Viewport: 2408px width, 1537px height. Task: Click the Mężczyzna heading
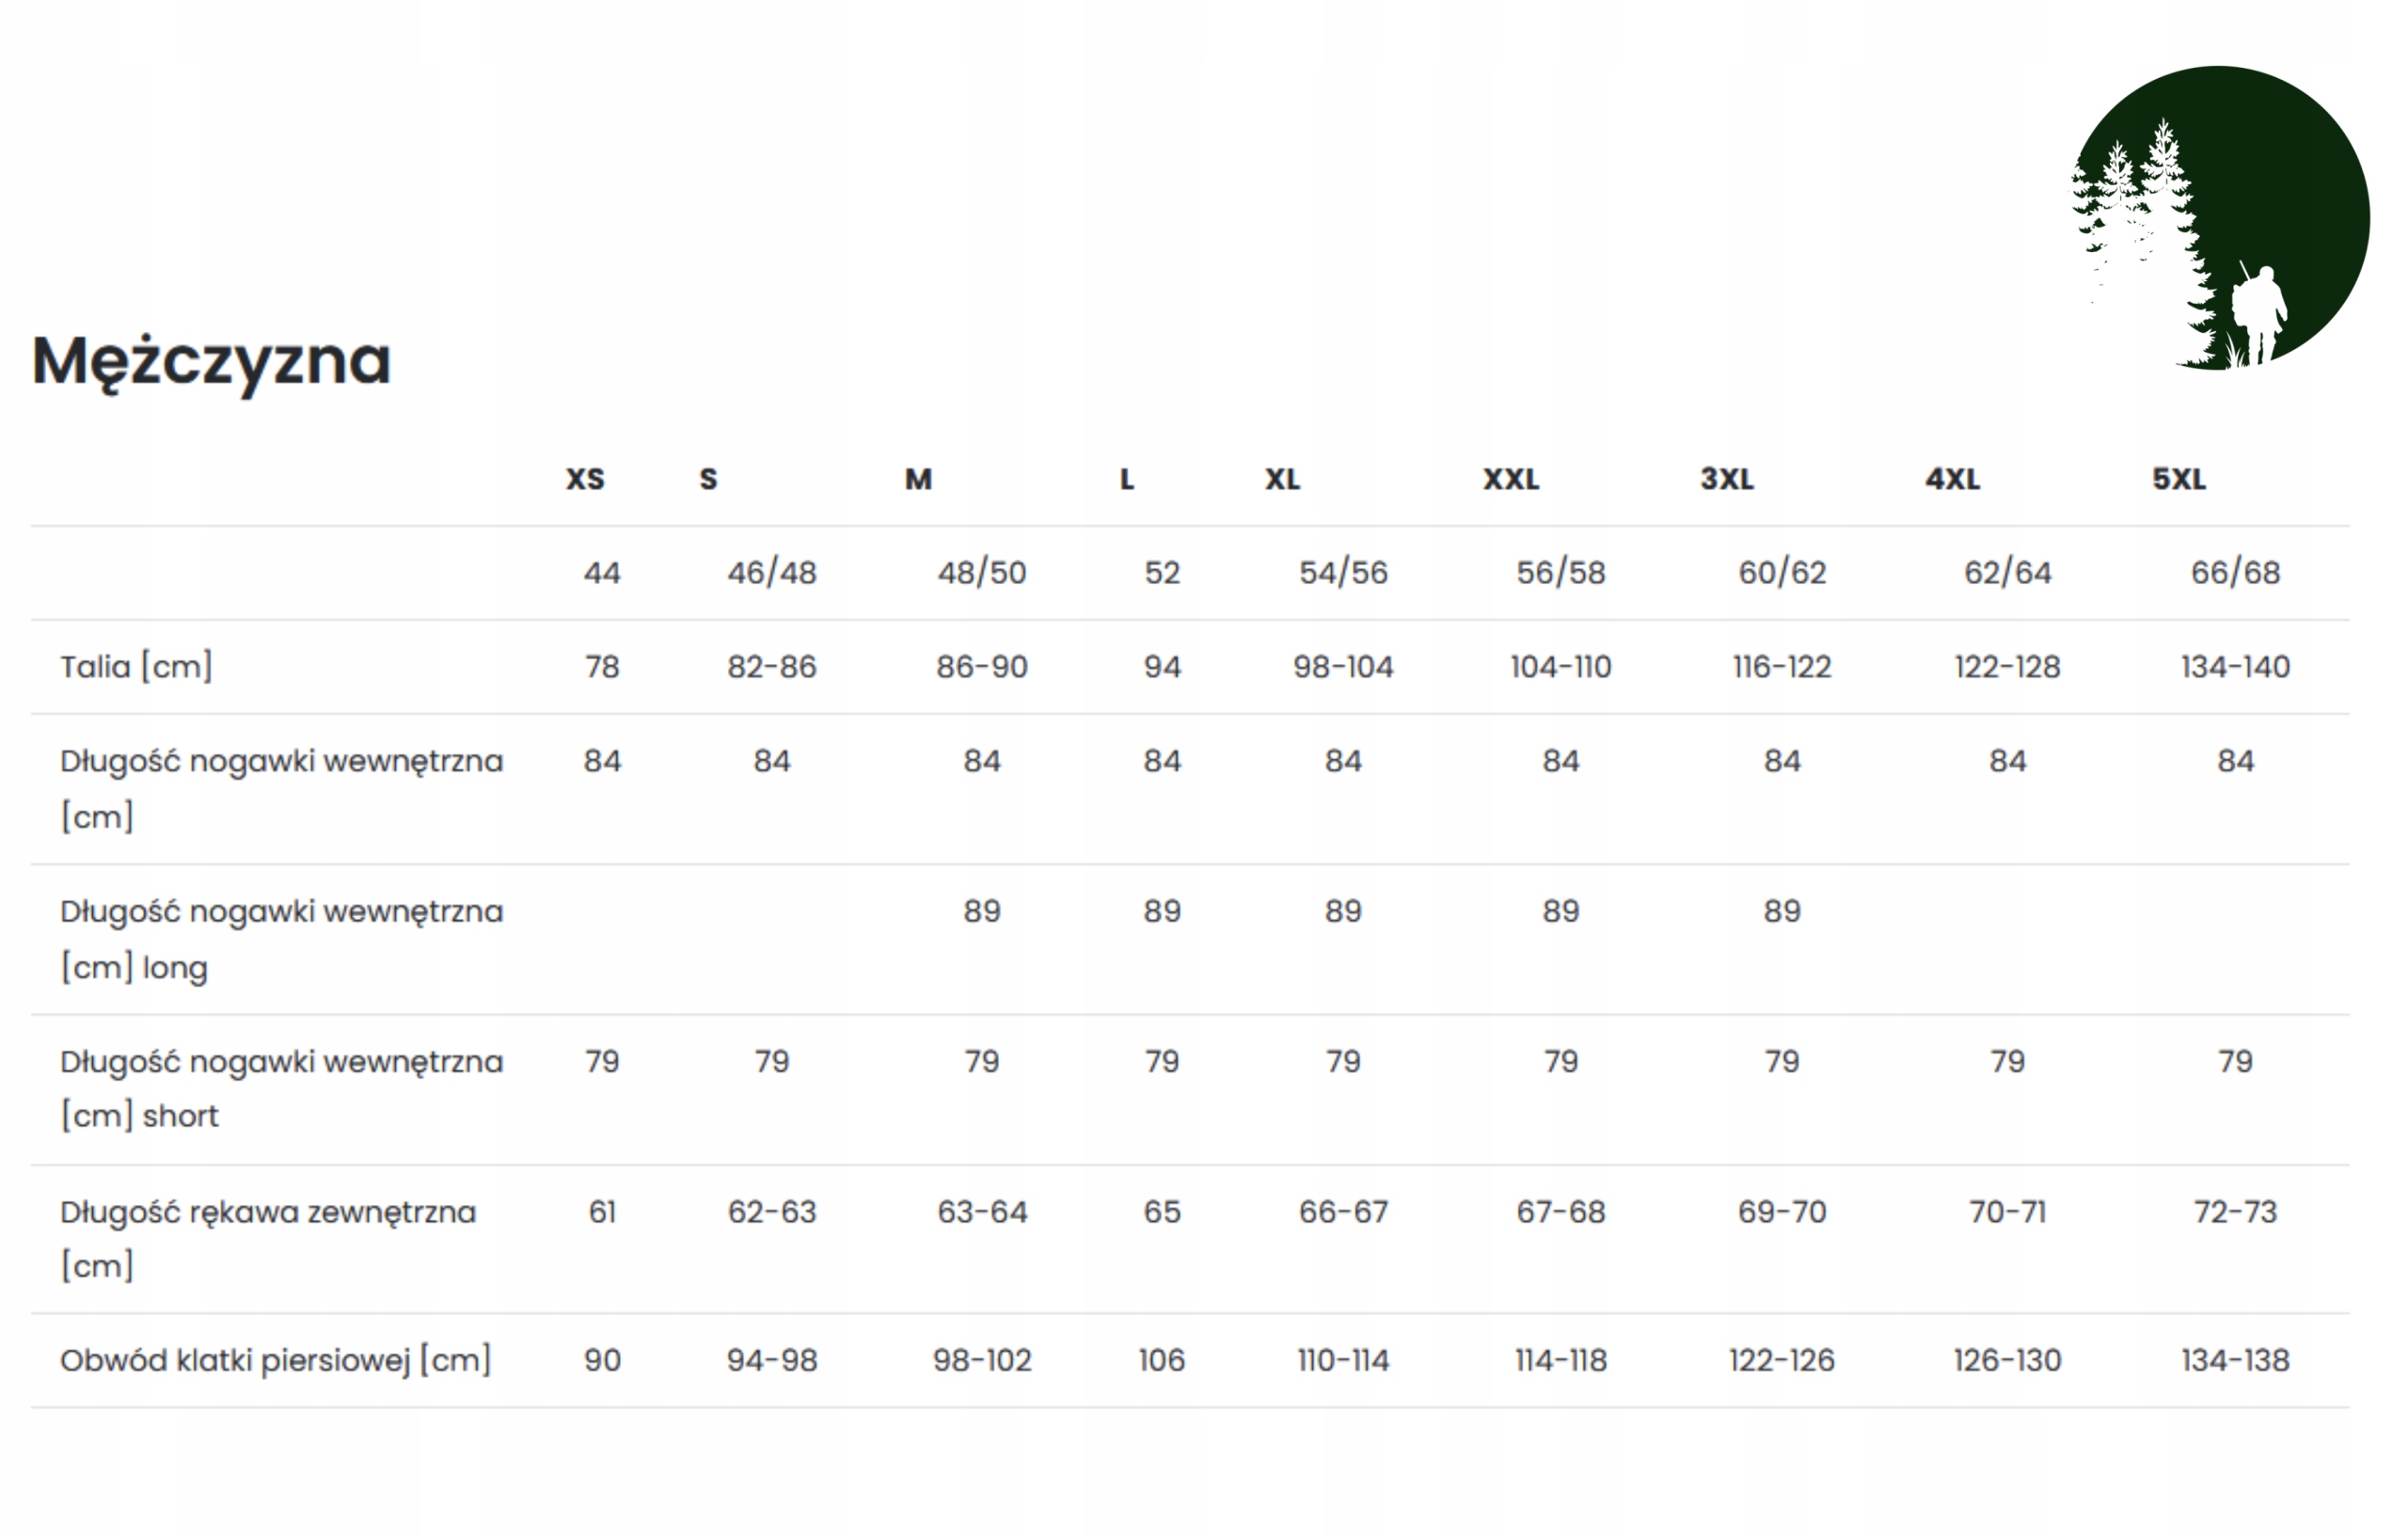[211, 361]
